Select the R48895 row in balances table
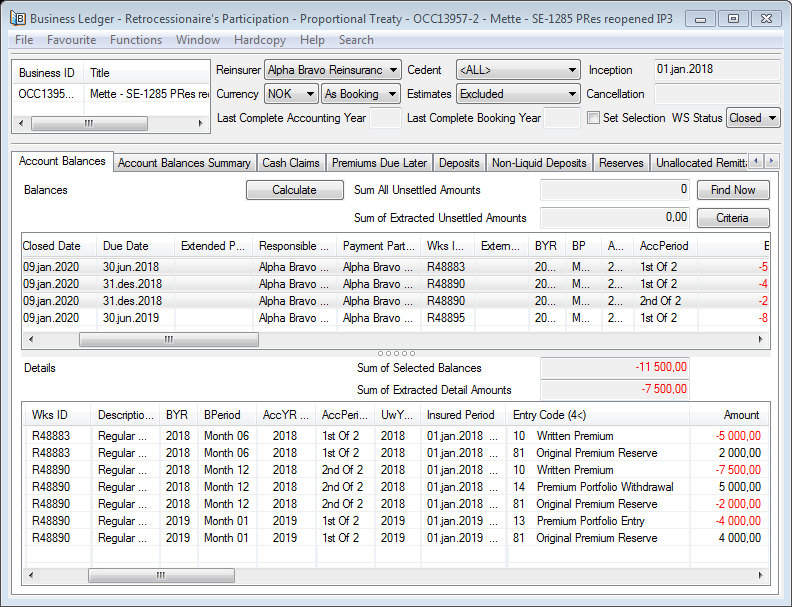792x607 pixels. (443, 318)
